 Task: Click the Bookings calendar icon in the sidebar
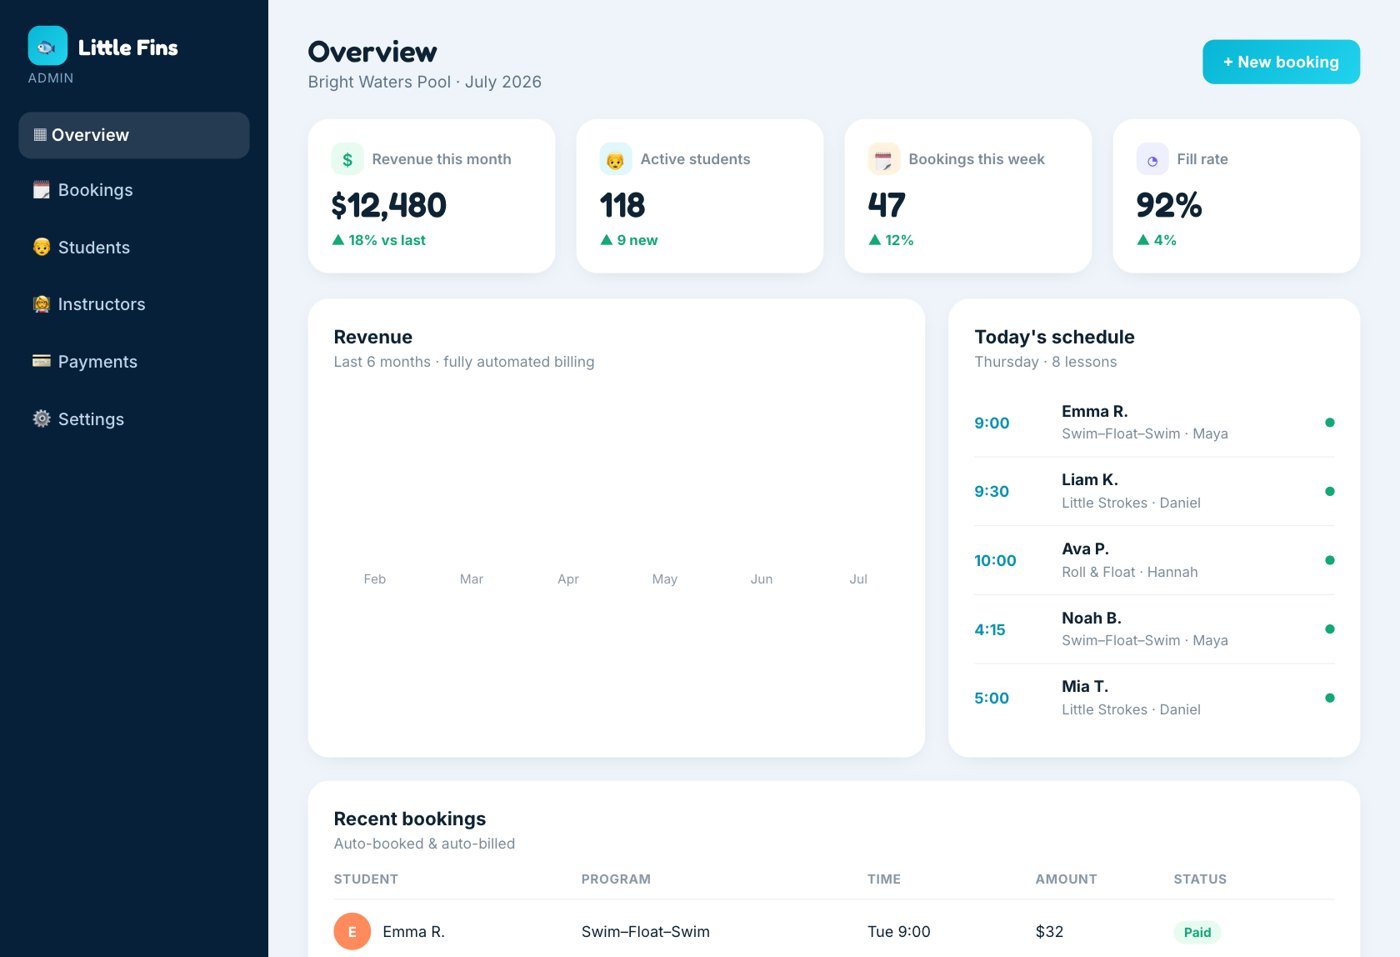[x=41, y=190]
